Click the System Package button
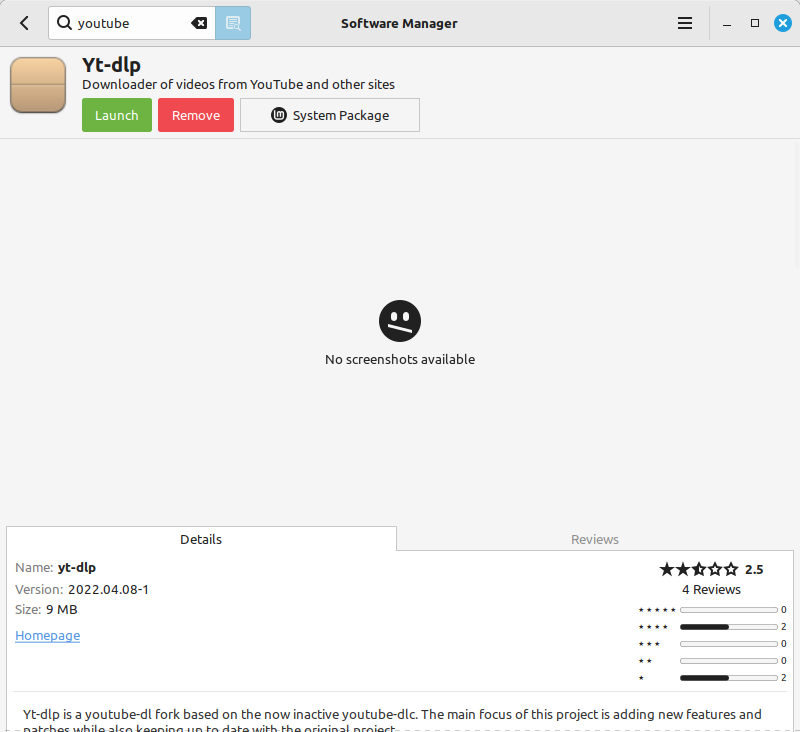 point(330,115)
